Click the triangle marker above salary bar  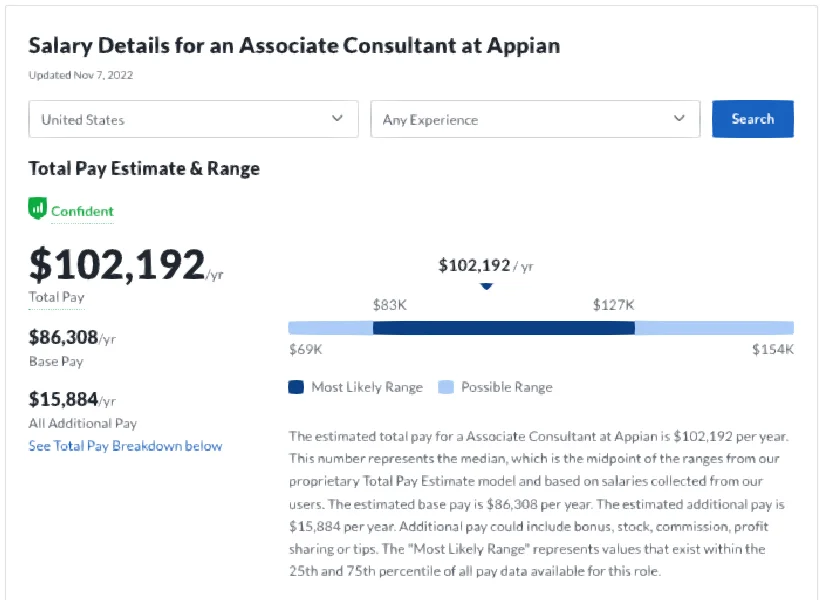(x=486, y=286)
